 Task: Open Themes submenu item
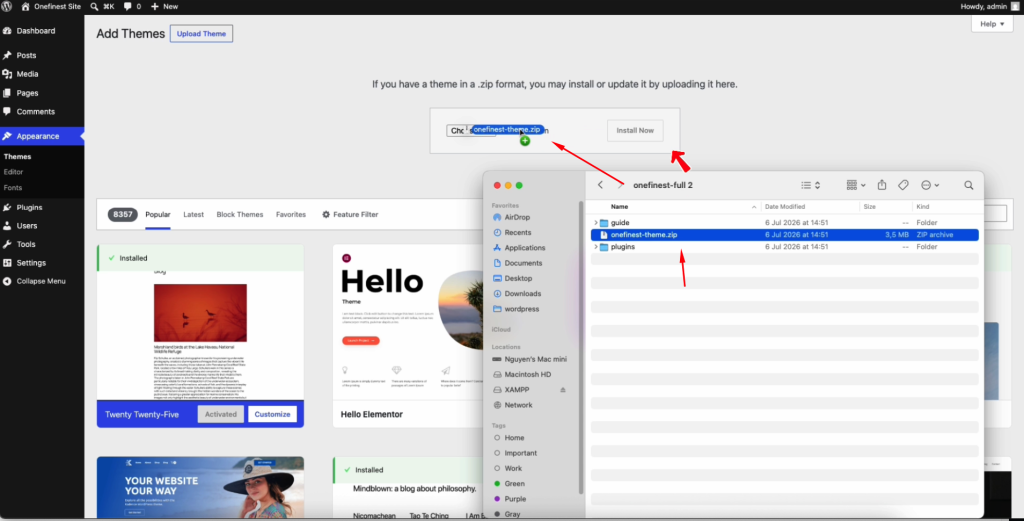click(18, 157)
